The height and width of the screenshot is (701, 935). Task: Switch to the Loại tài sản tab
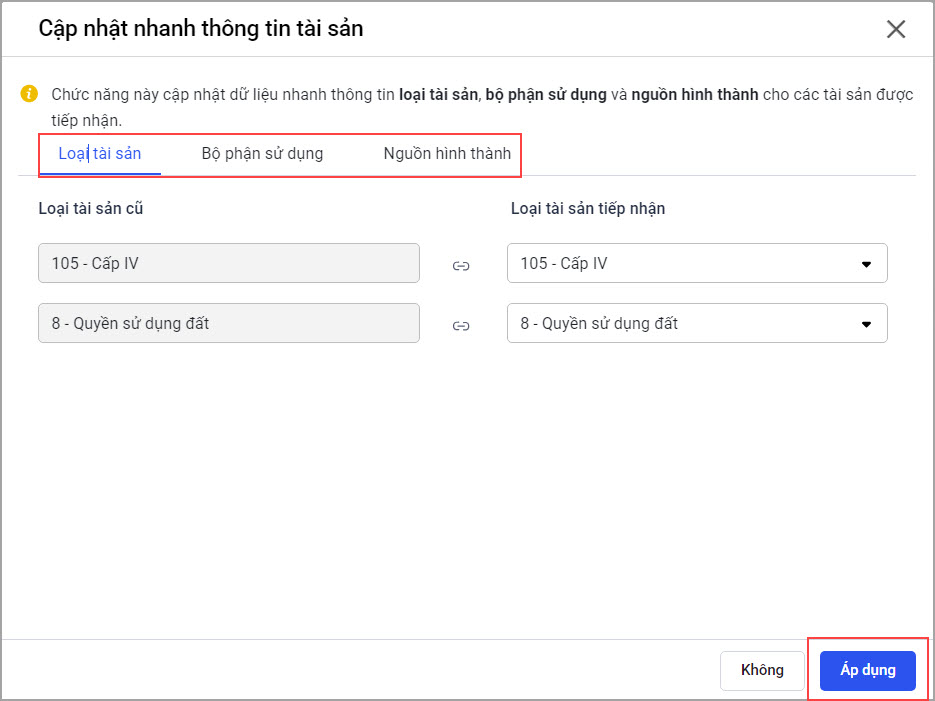coord(100,154)
